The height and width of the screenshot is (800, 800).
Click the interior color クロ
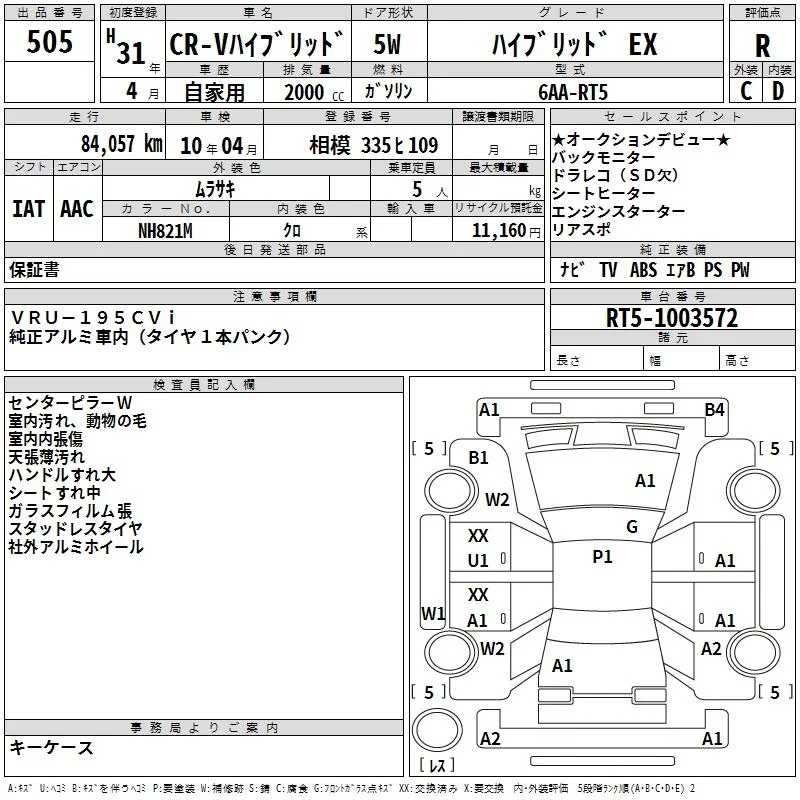(x=292, y=231)
